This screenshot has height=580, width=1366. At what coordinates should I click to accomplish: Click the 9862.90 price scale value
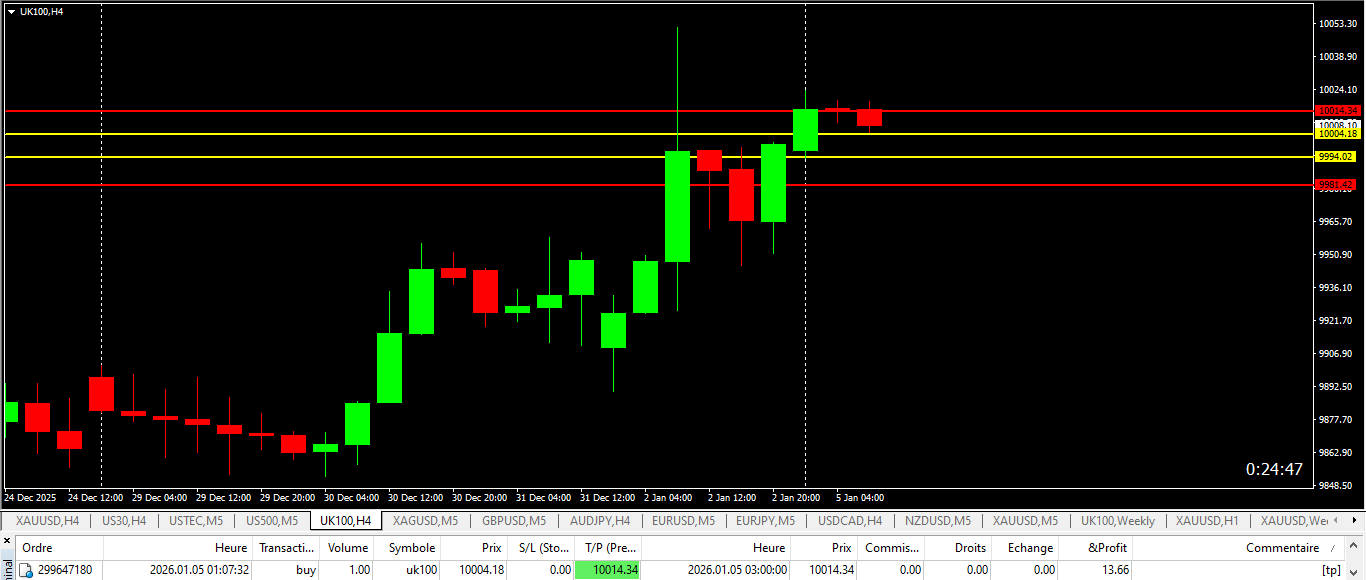[x=1336, y=453]
